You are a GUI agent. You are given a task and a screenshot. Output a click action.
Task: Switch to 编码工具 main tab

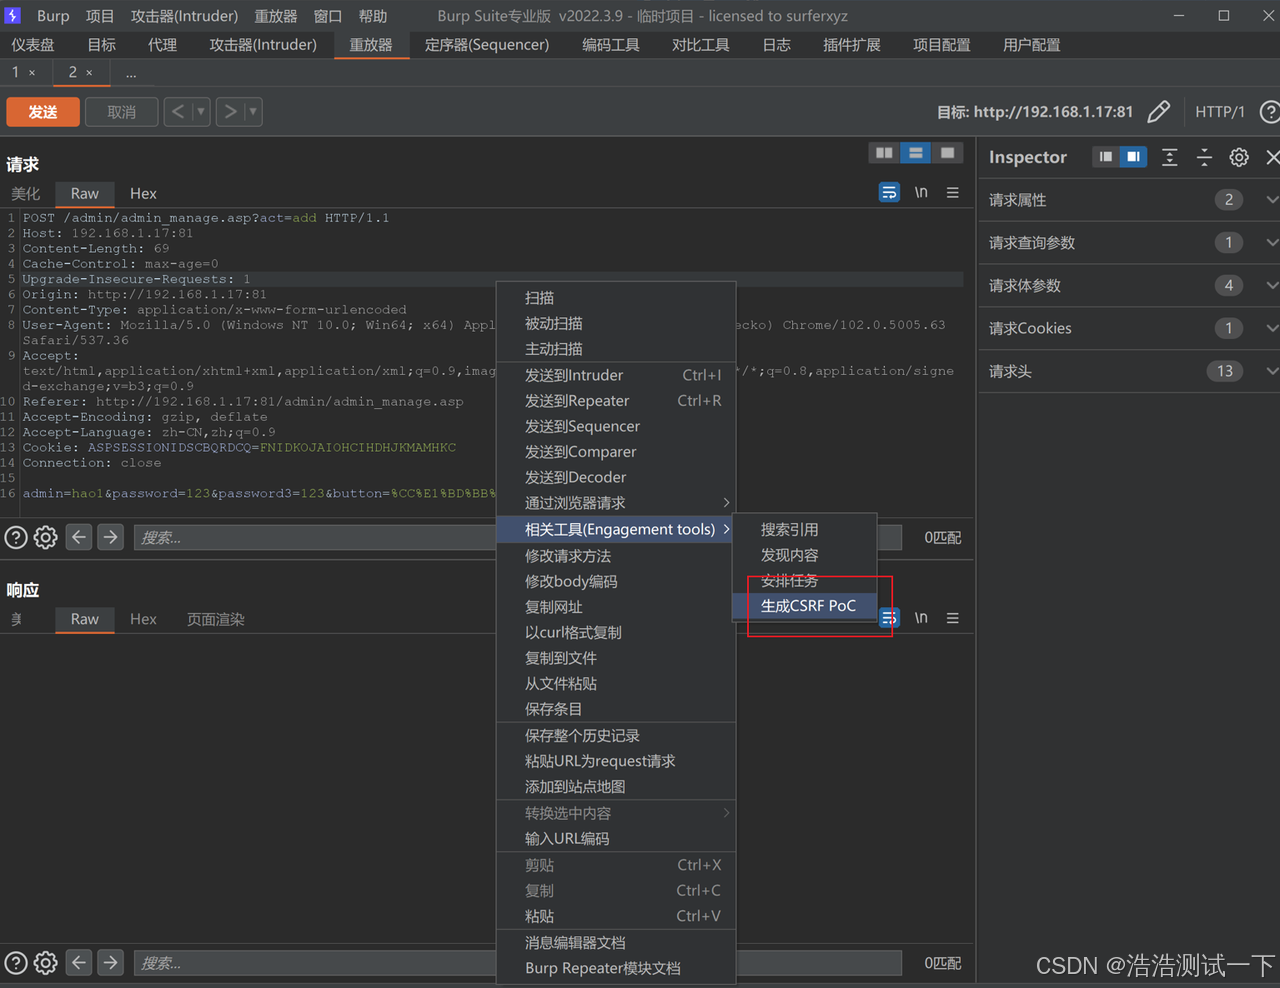coord(611,45)
